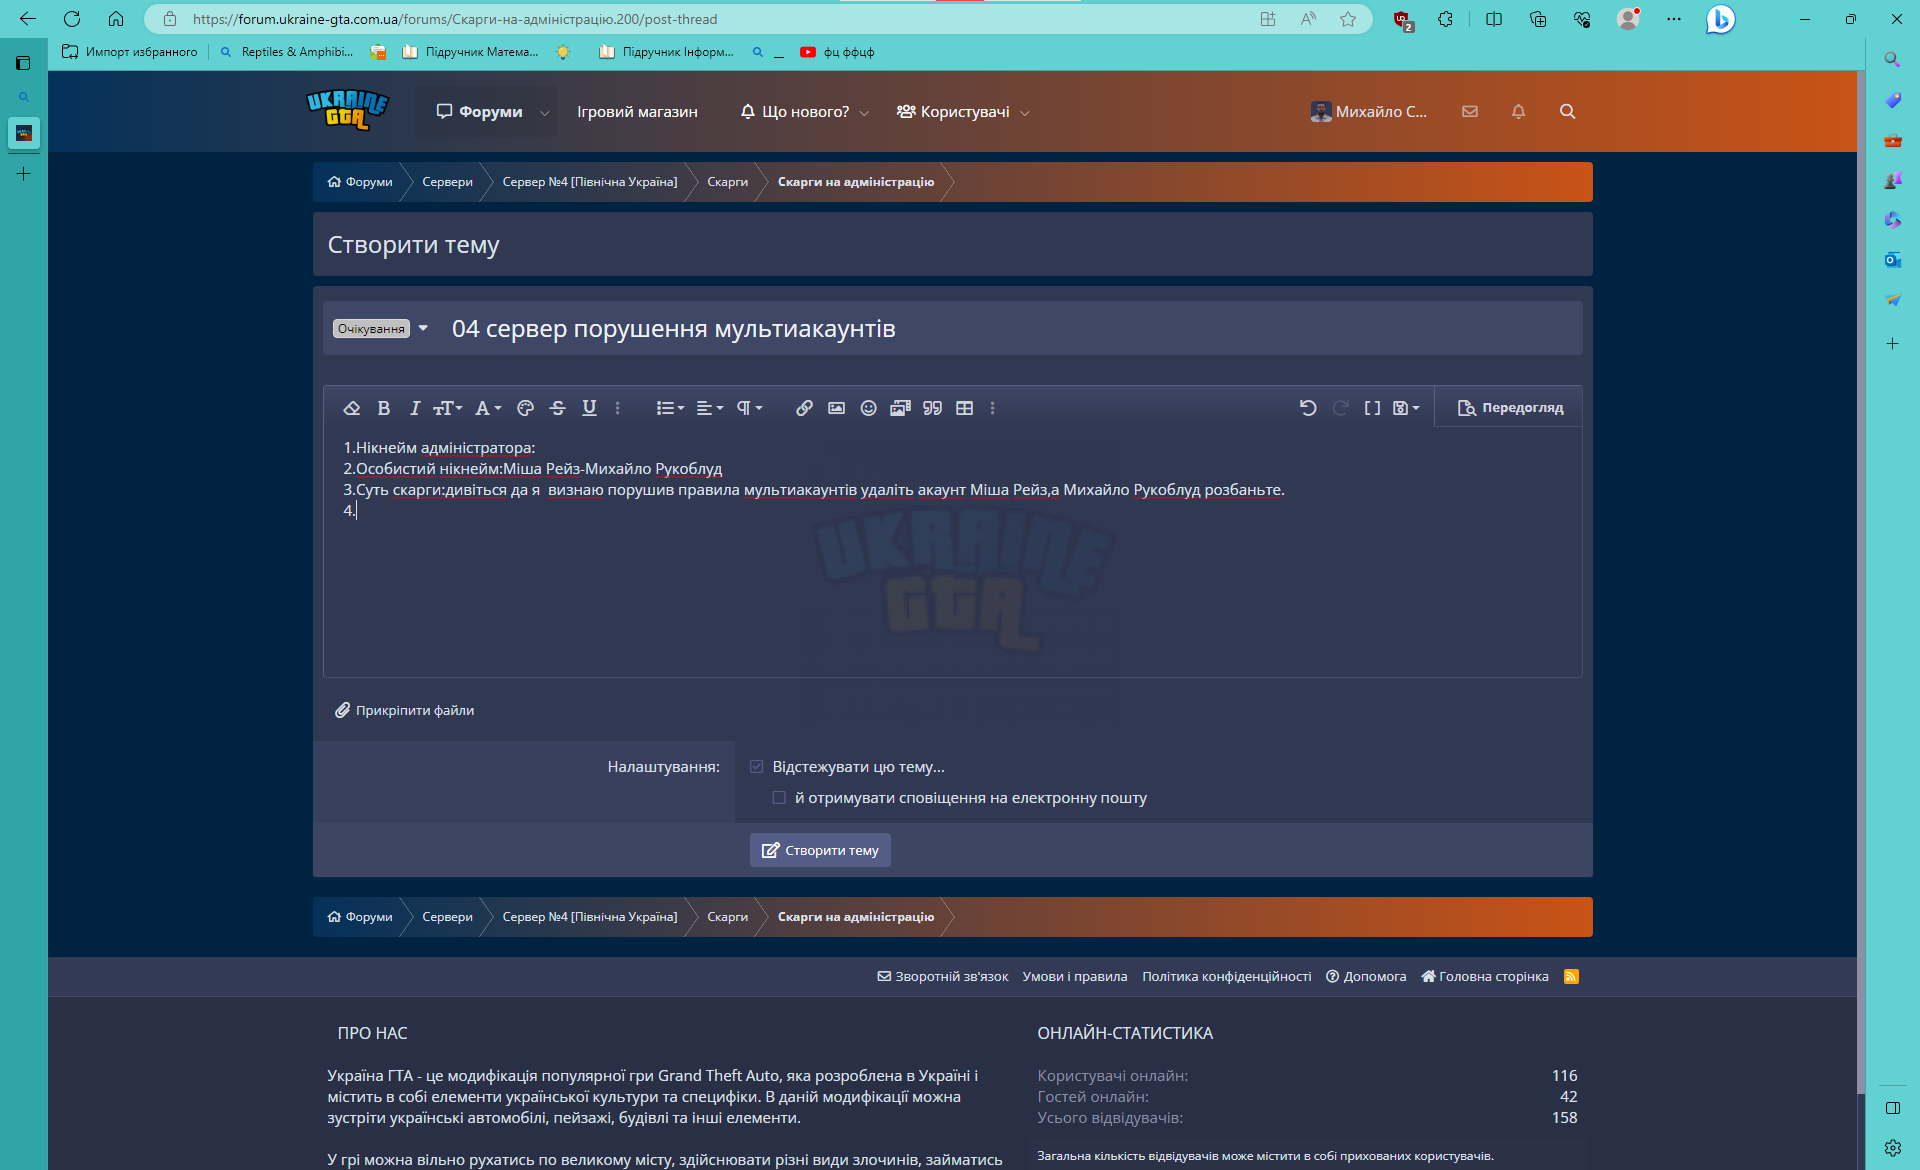Open Сервер №4 top breadcrumb link
This screenshot has width=1920, height=1170.
[589, 182]
